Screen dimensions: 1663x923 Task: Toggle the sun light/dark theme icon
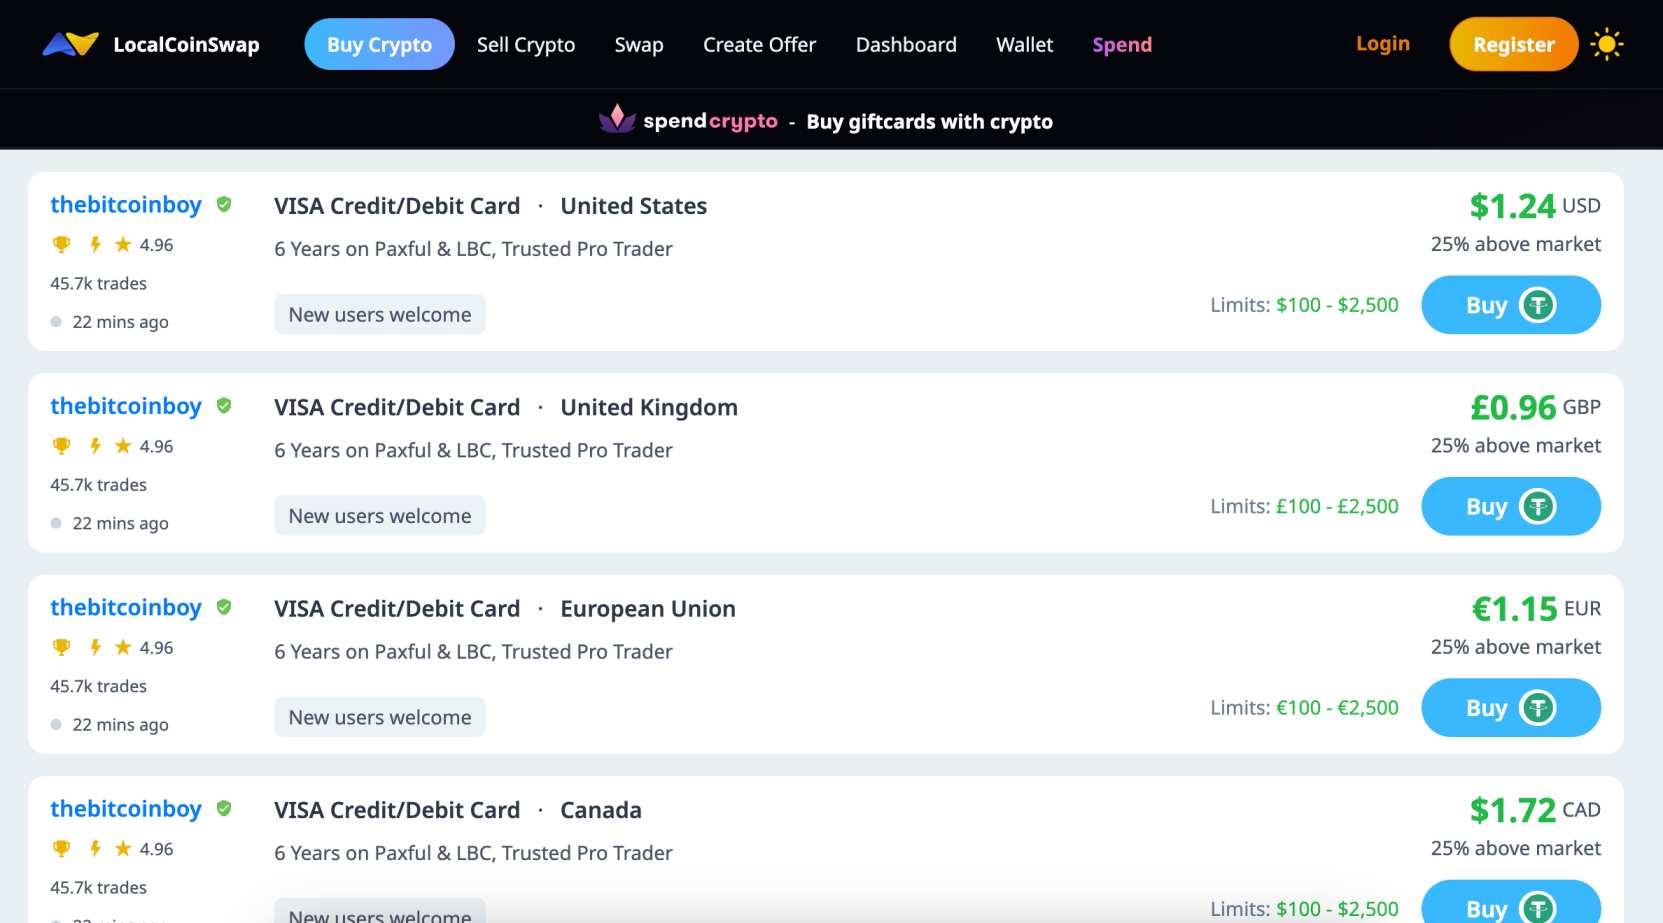1606,45
